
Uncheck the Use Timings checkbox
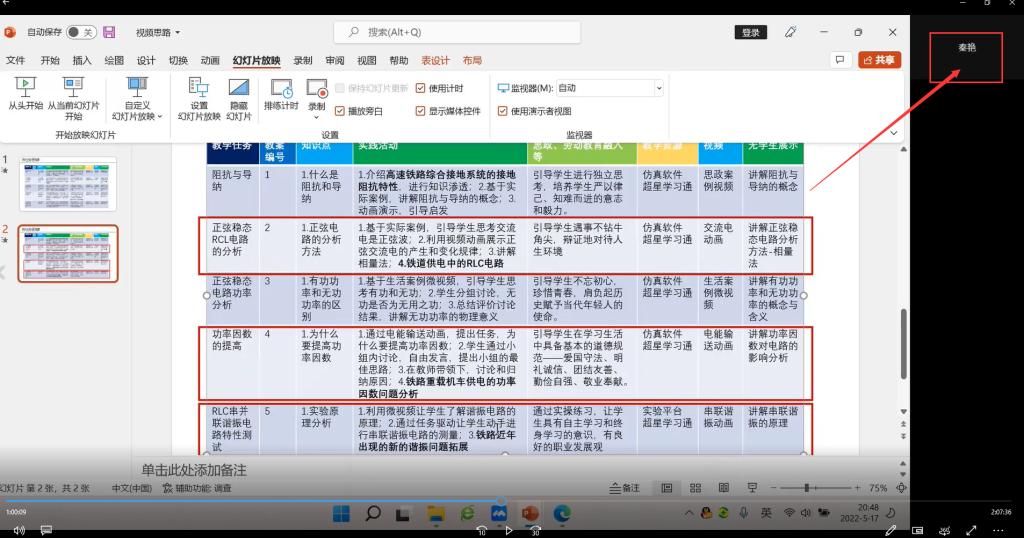point(421,88)
